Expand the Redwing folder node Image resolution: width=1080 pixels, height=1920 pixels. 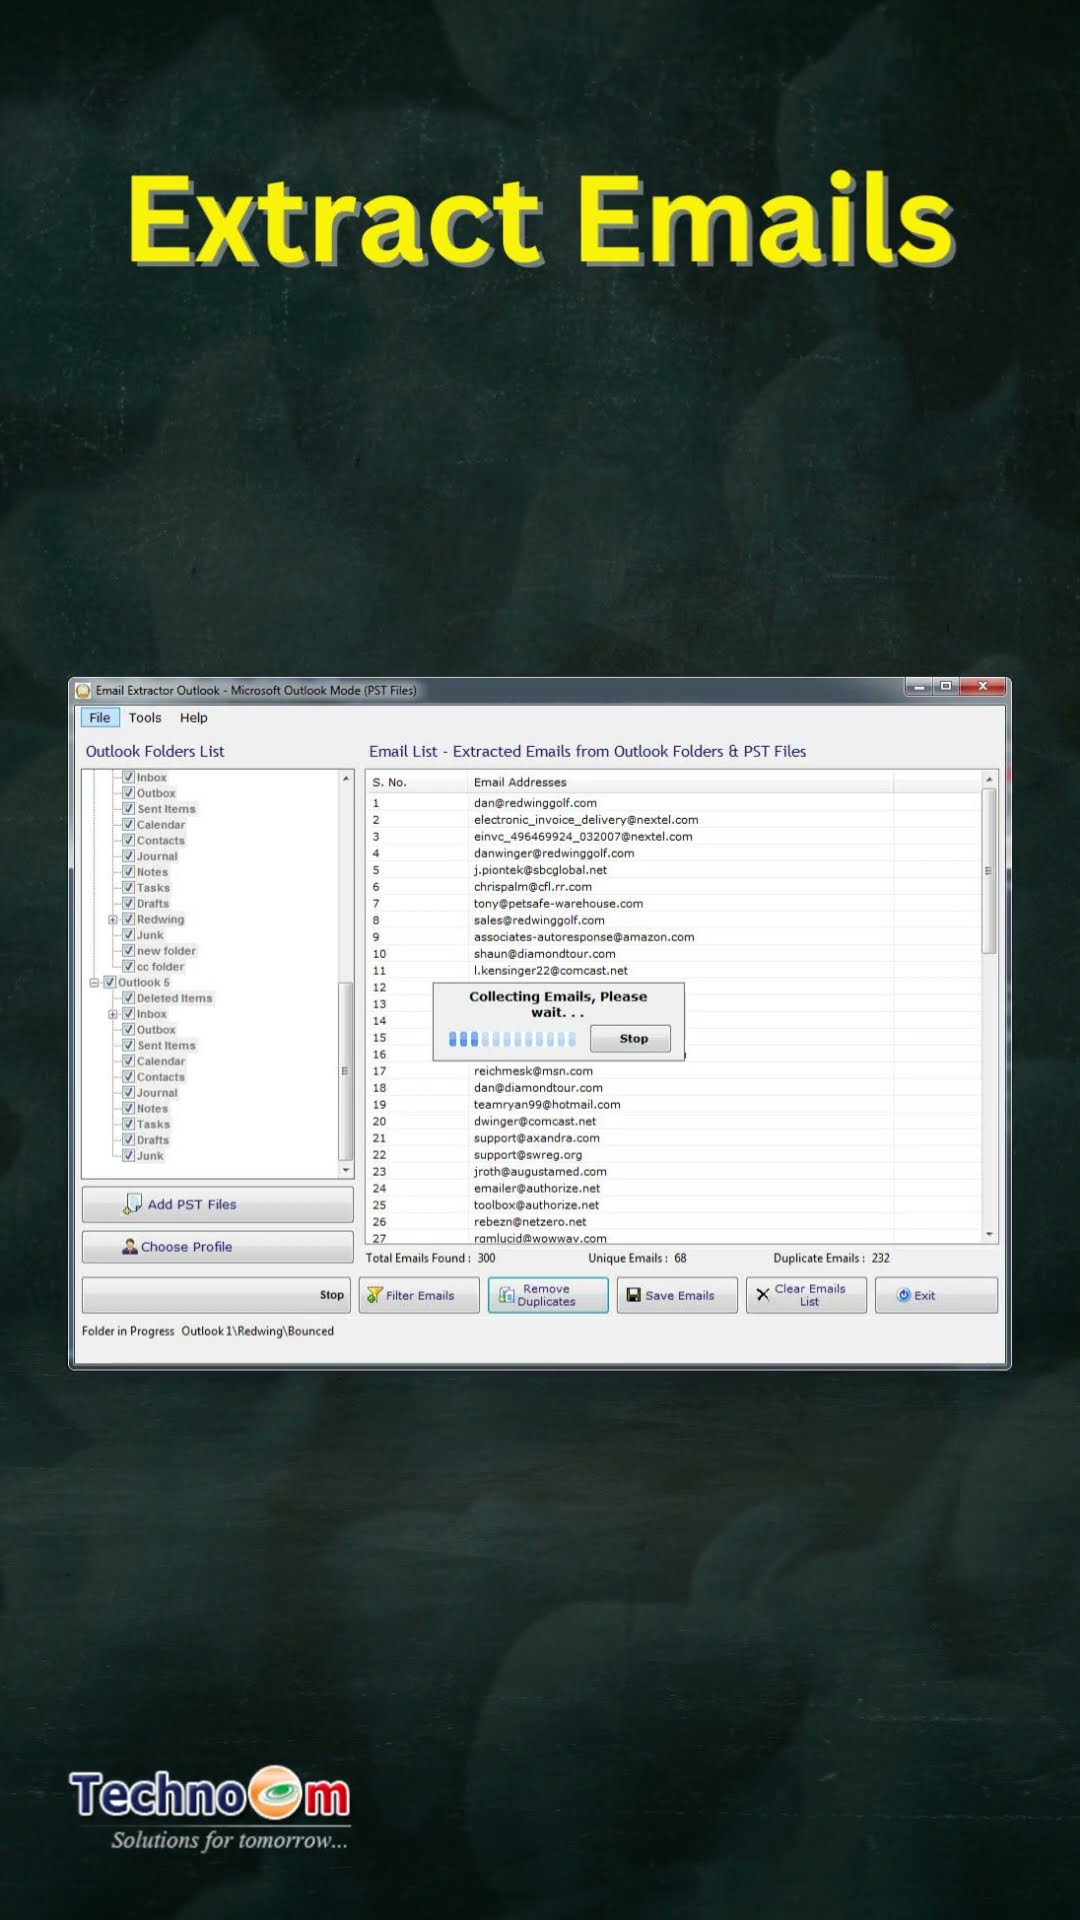(113, 919)
